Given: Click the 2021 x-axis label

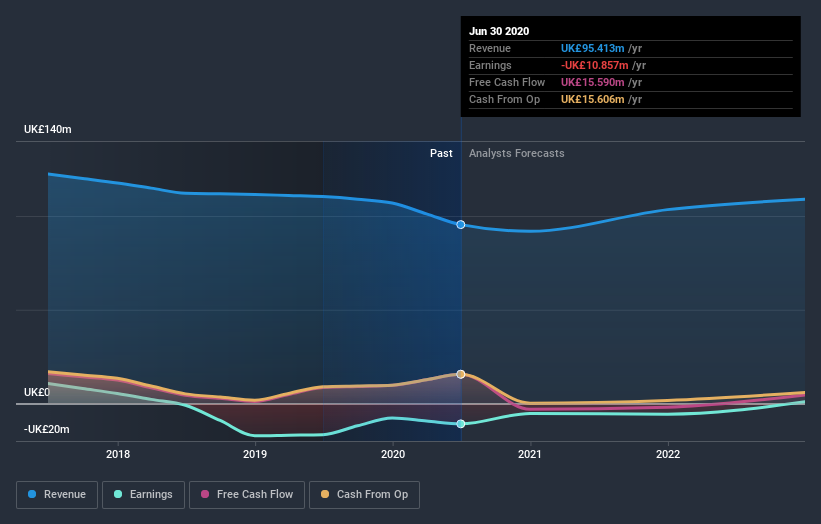Looking at the screenshot, I should (530, 454).
